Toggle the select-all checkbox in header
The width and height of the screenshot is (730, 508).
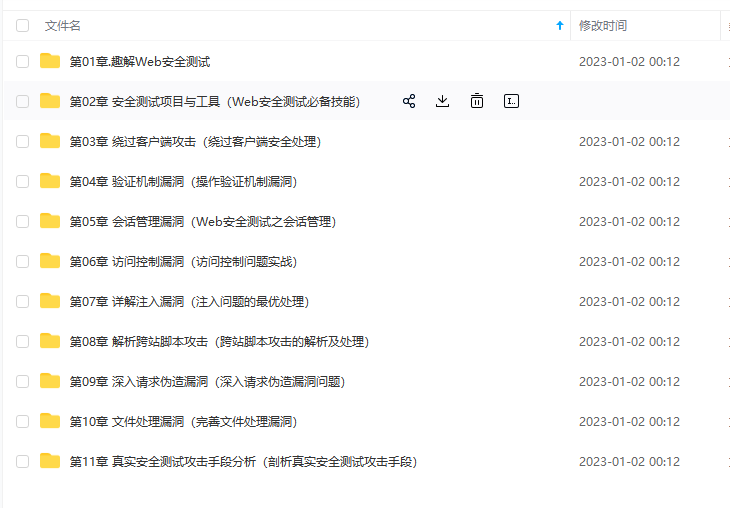click(22, 26)
